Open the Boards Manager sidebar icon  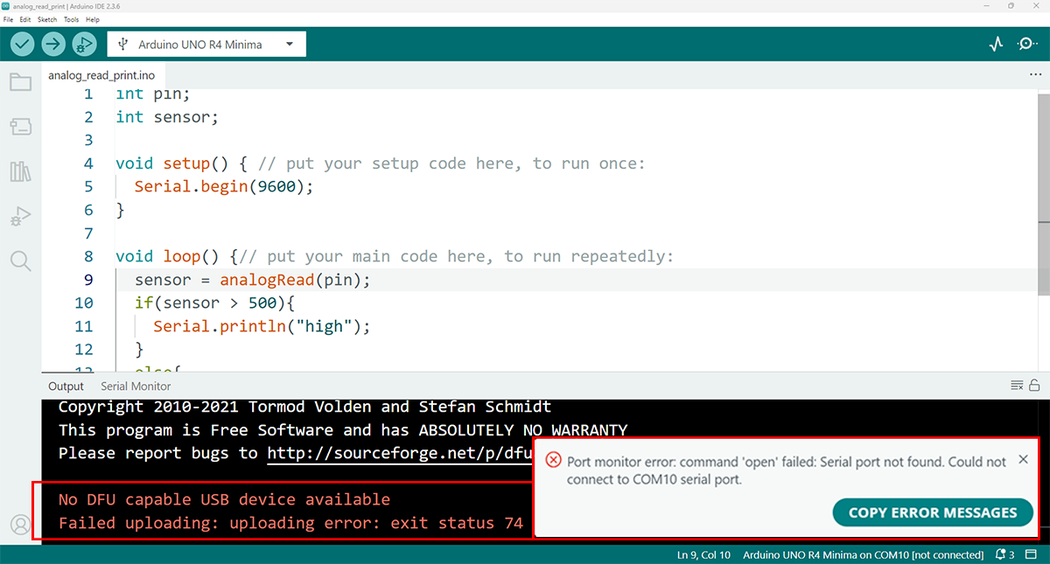pyautogui.click(x=21, y=127)
